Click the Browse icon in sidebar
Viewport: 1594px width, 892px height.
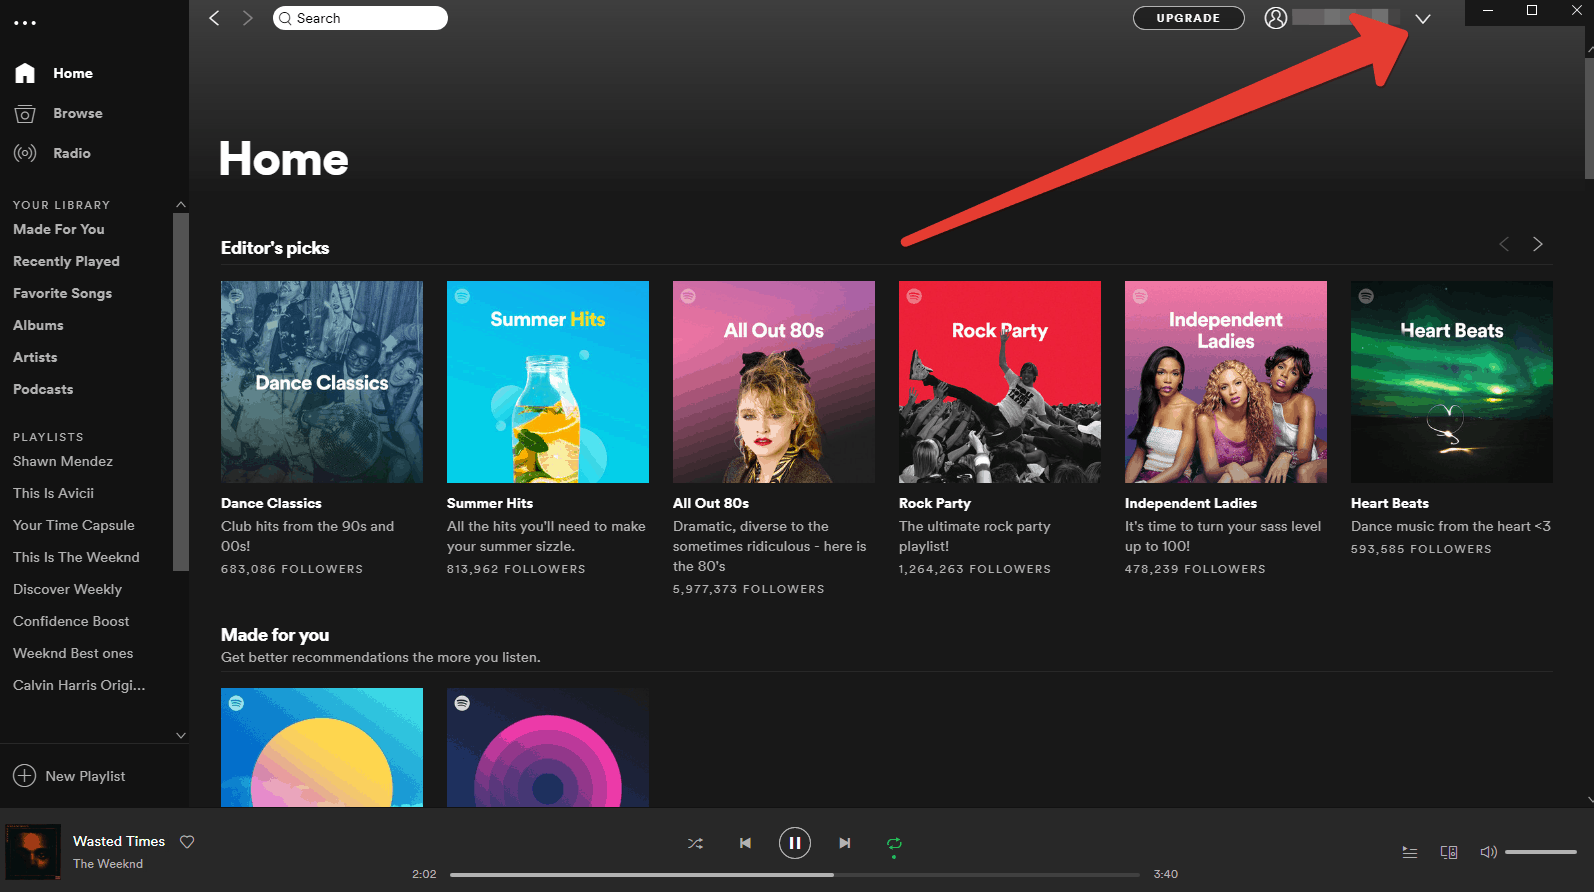point(25,114)
